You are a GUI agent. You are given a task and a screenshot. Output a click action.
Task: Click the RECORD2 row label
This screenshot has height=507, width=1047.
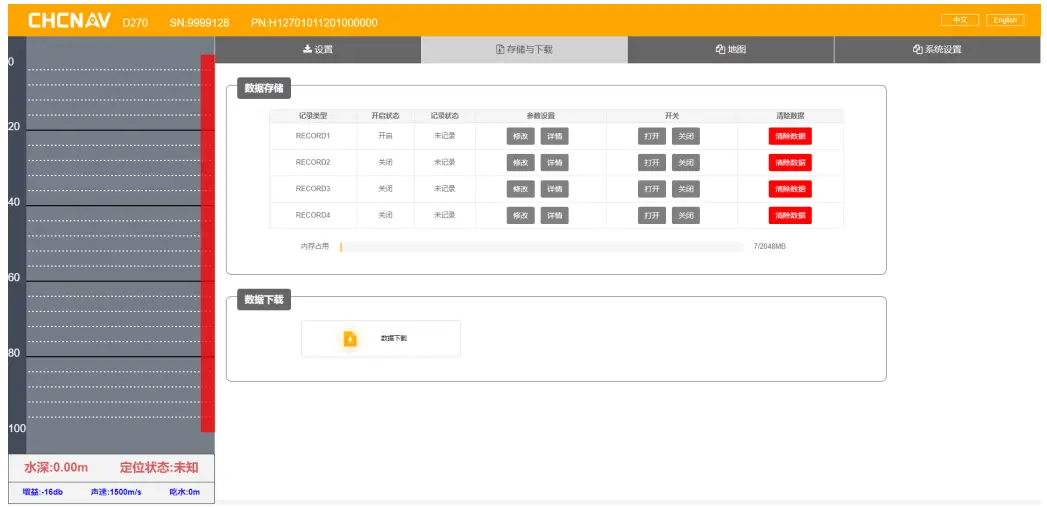[x=313, y=162]
